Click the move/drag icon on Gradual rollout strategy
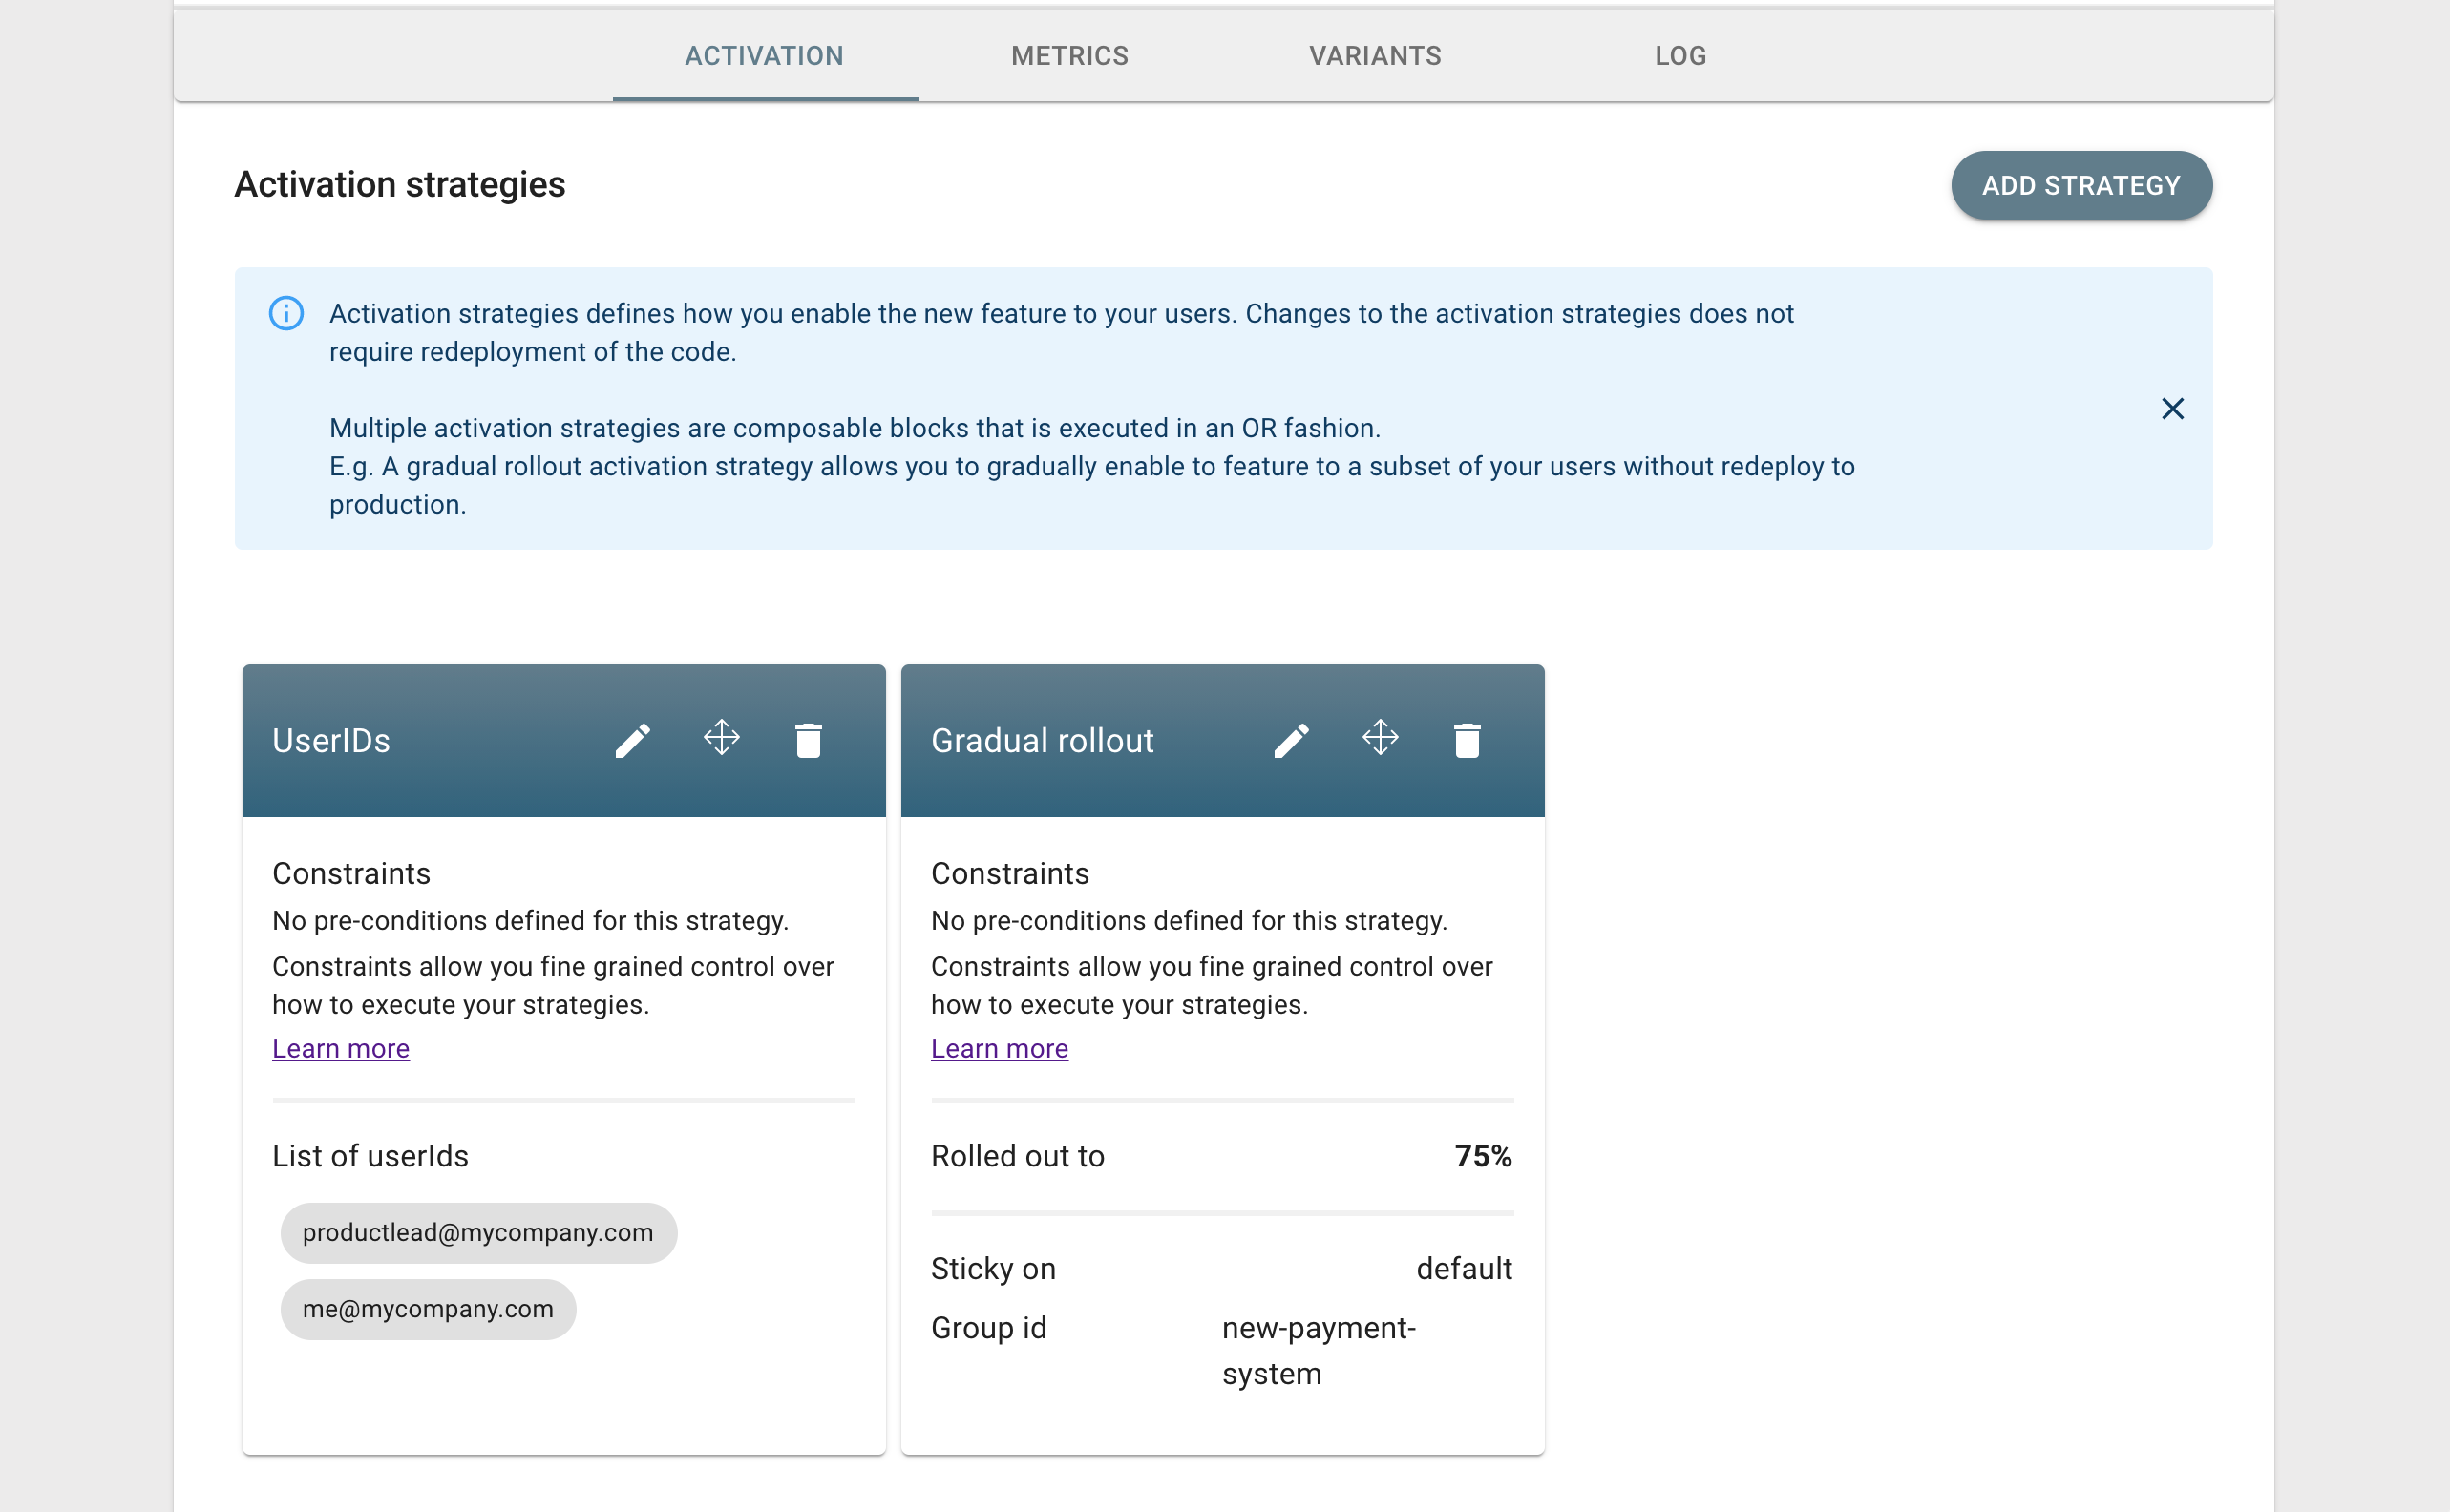This screenshot has width=2450, height=1512. coord(1381,739)
